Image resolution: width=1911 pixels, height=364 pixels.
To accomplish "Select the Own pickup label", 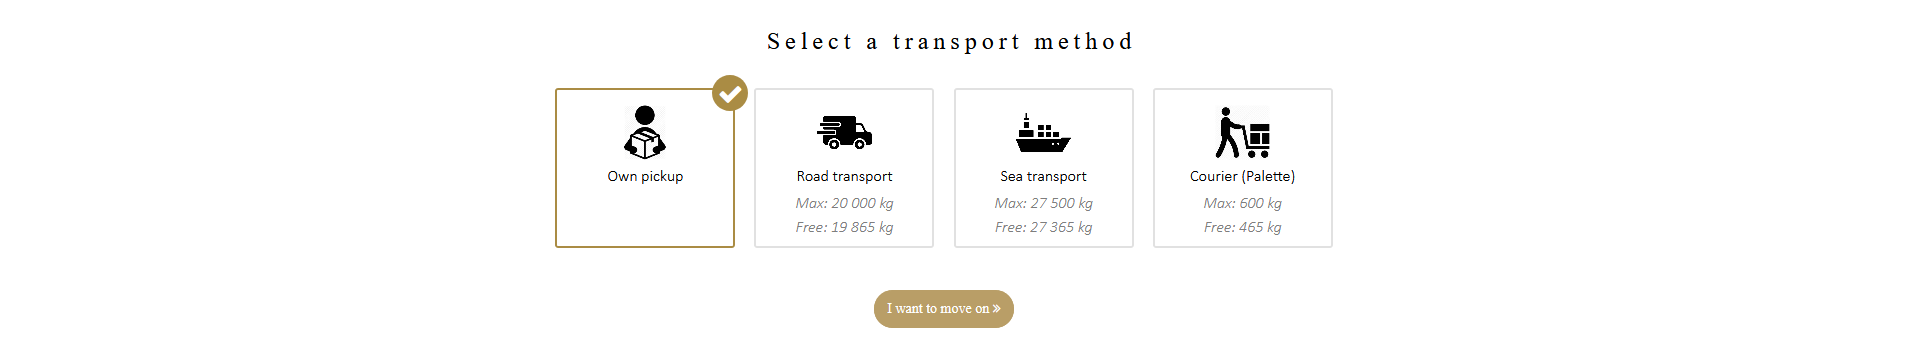I will coord(645,176).
